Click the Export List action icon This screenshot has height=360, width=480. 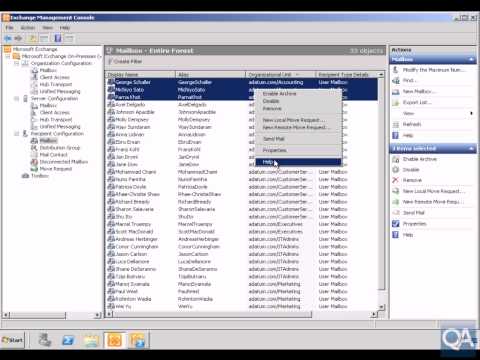click(x=396, y=102)
